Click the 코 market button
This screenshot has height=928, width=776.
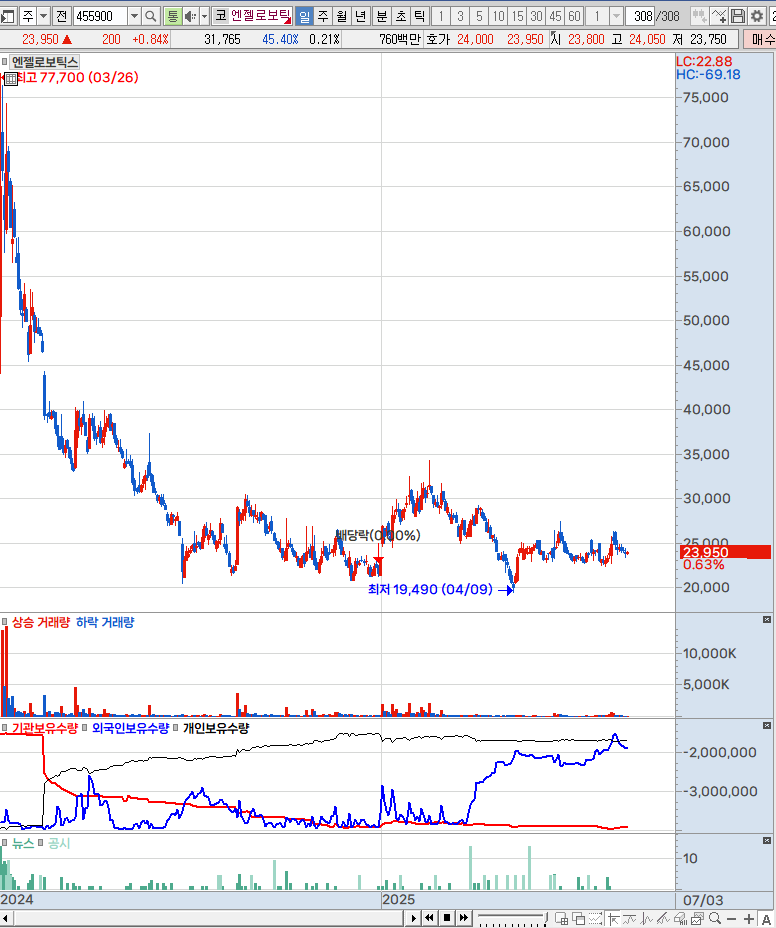(x=221, y=16)
